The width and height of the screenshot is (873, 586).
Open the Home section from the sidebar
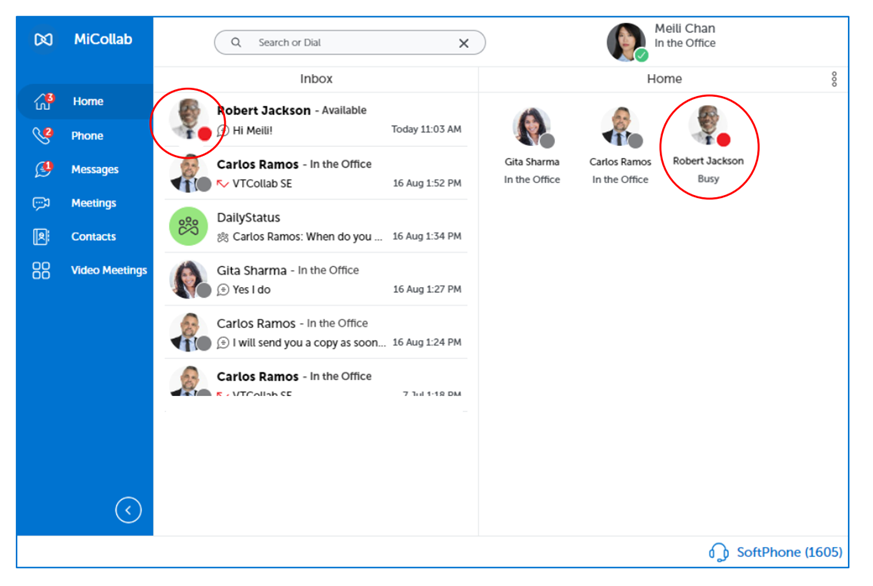coord(88,101)
